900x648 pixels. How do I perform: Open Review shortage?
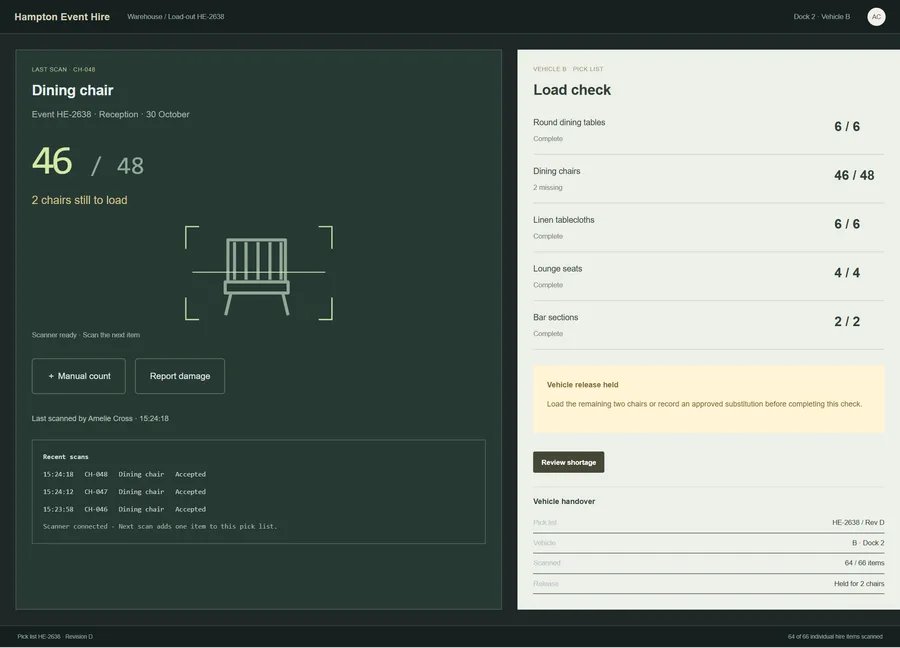tap(568, 462)
